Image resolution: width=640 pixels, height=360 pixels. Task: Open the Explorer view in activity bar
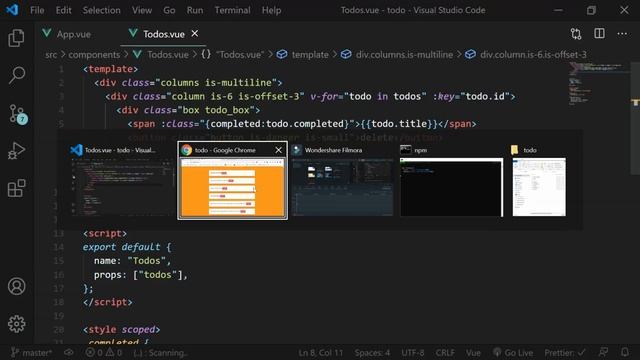16,38
